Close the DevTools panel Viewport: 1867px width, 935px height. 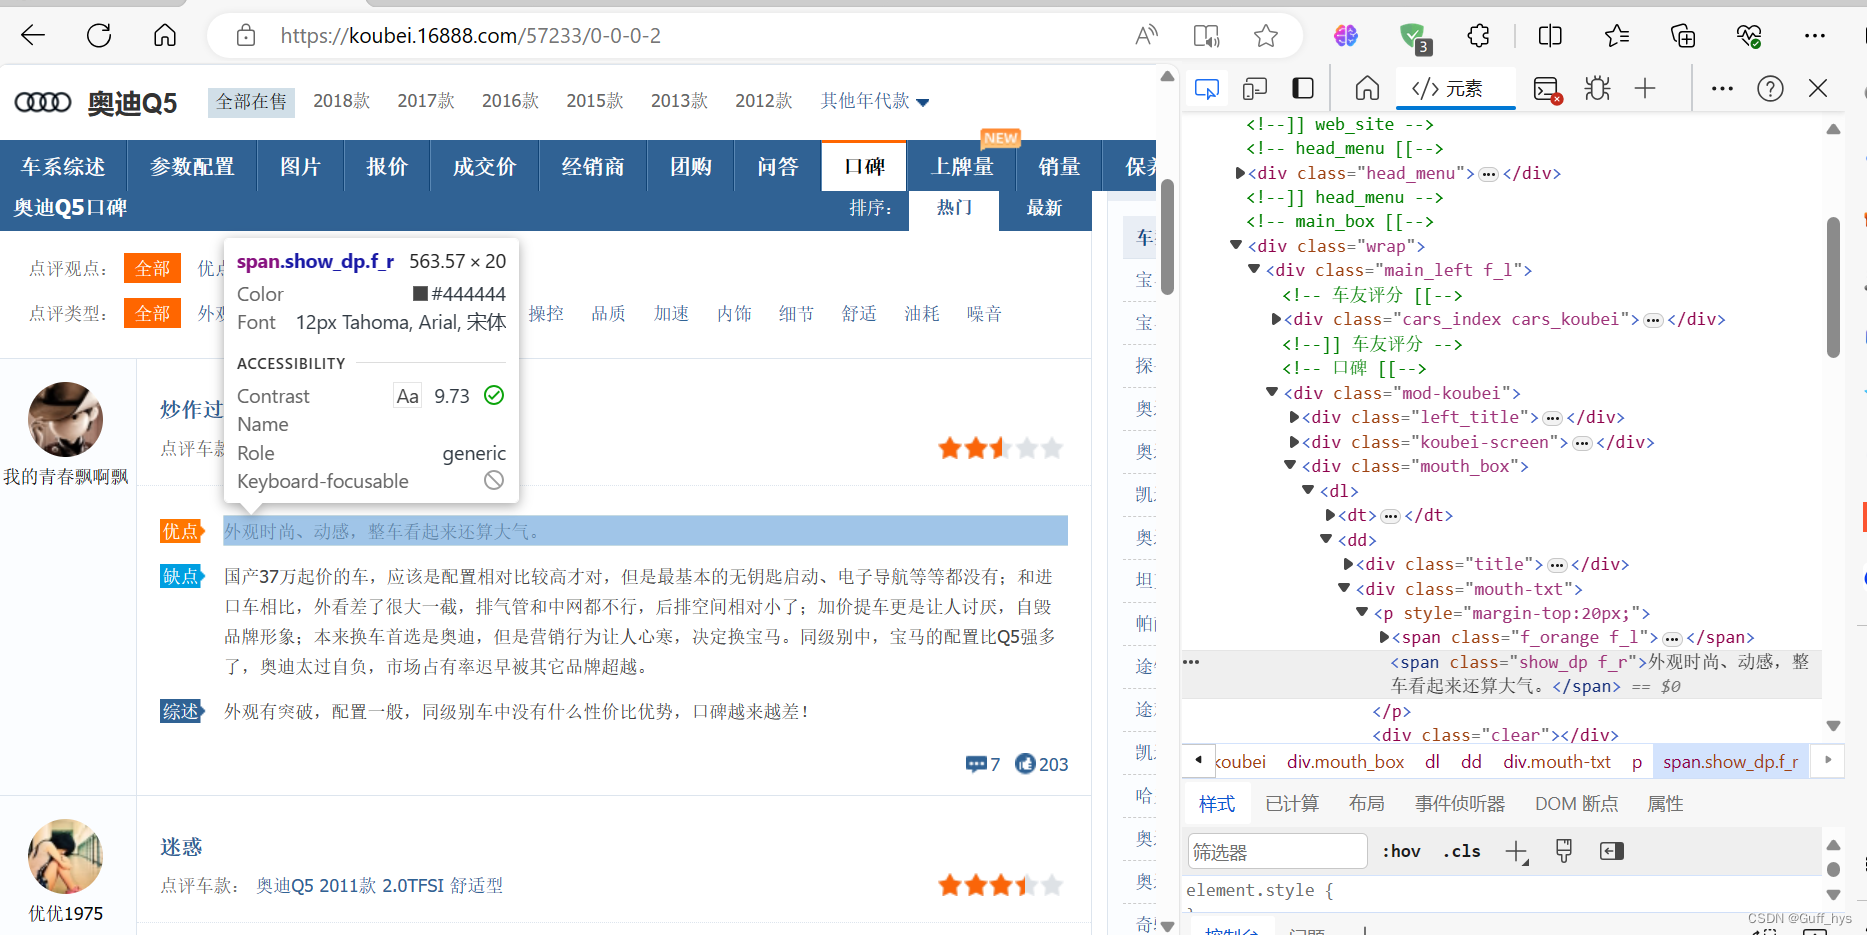click(x=1818, y=88)
